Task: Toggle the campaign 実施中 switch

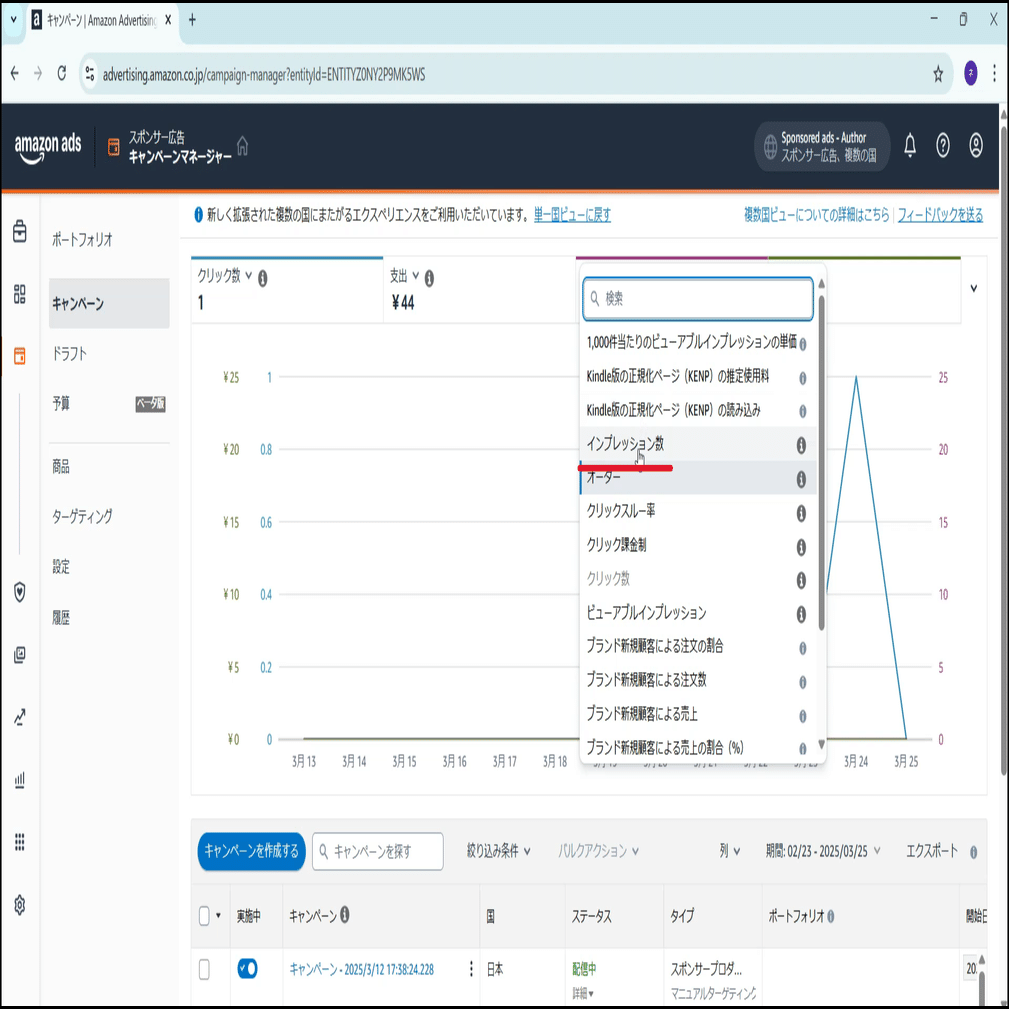Action: pyautogui.click(x=247, y=968)
